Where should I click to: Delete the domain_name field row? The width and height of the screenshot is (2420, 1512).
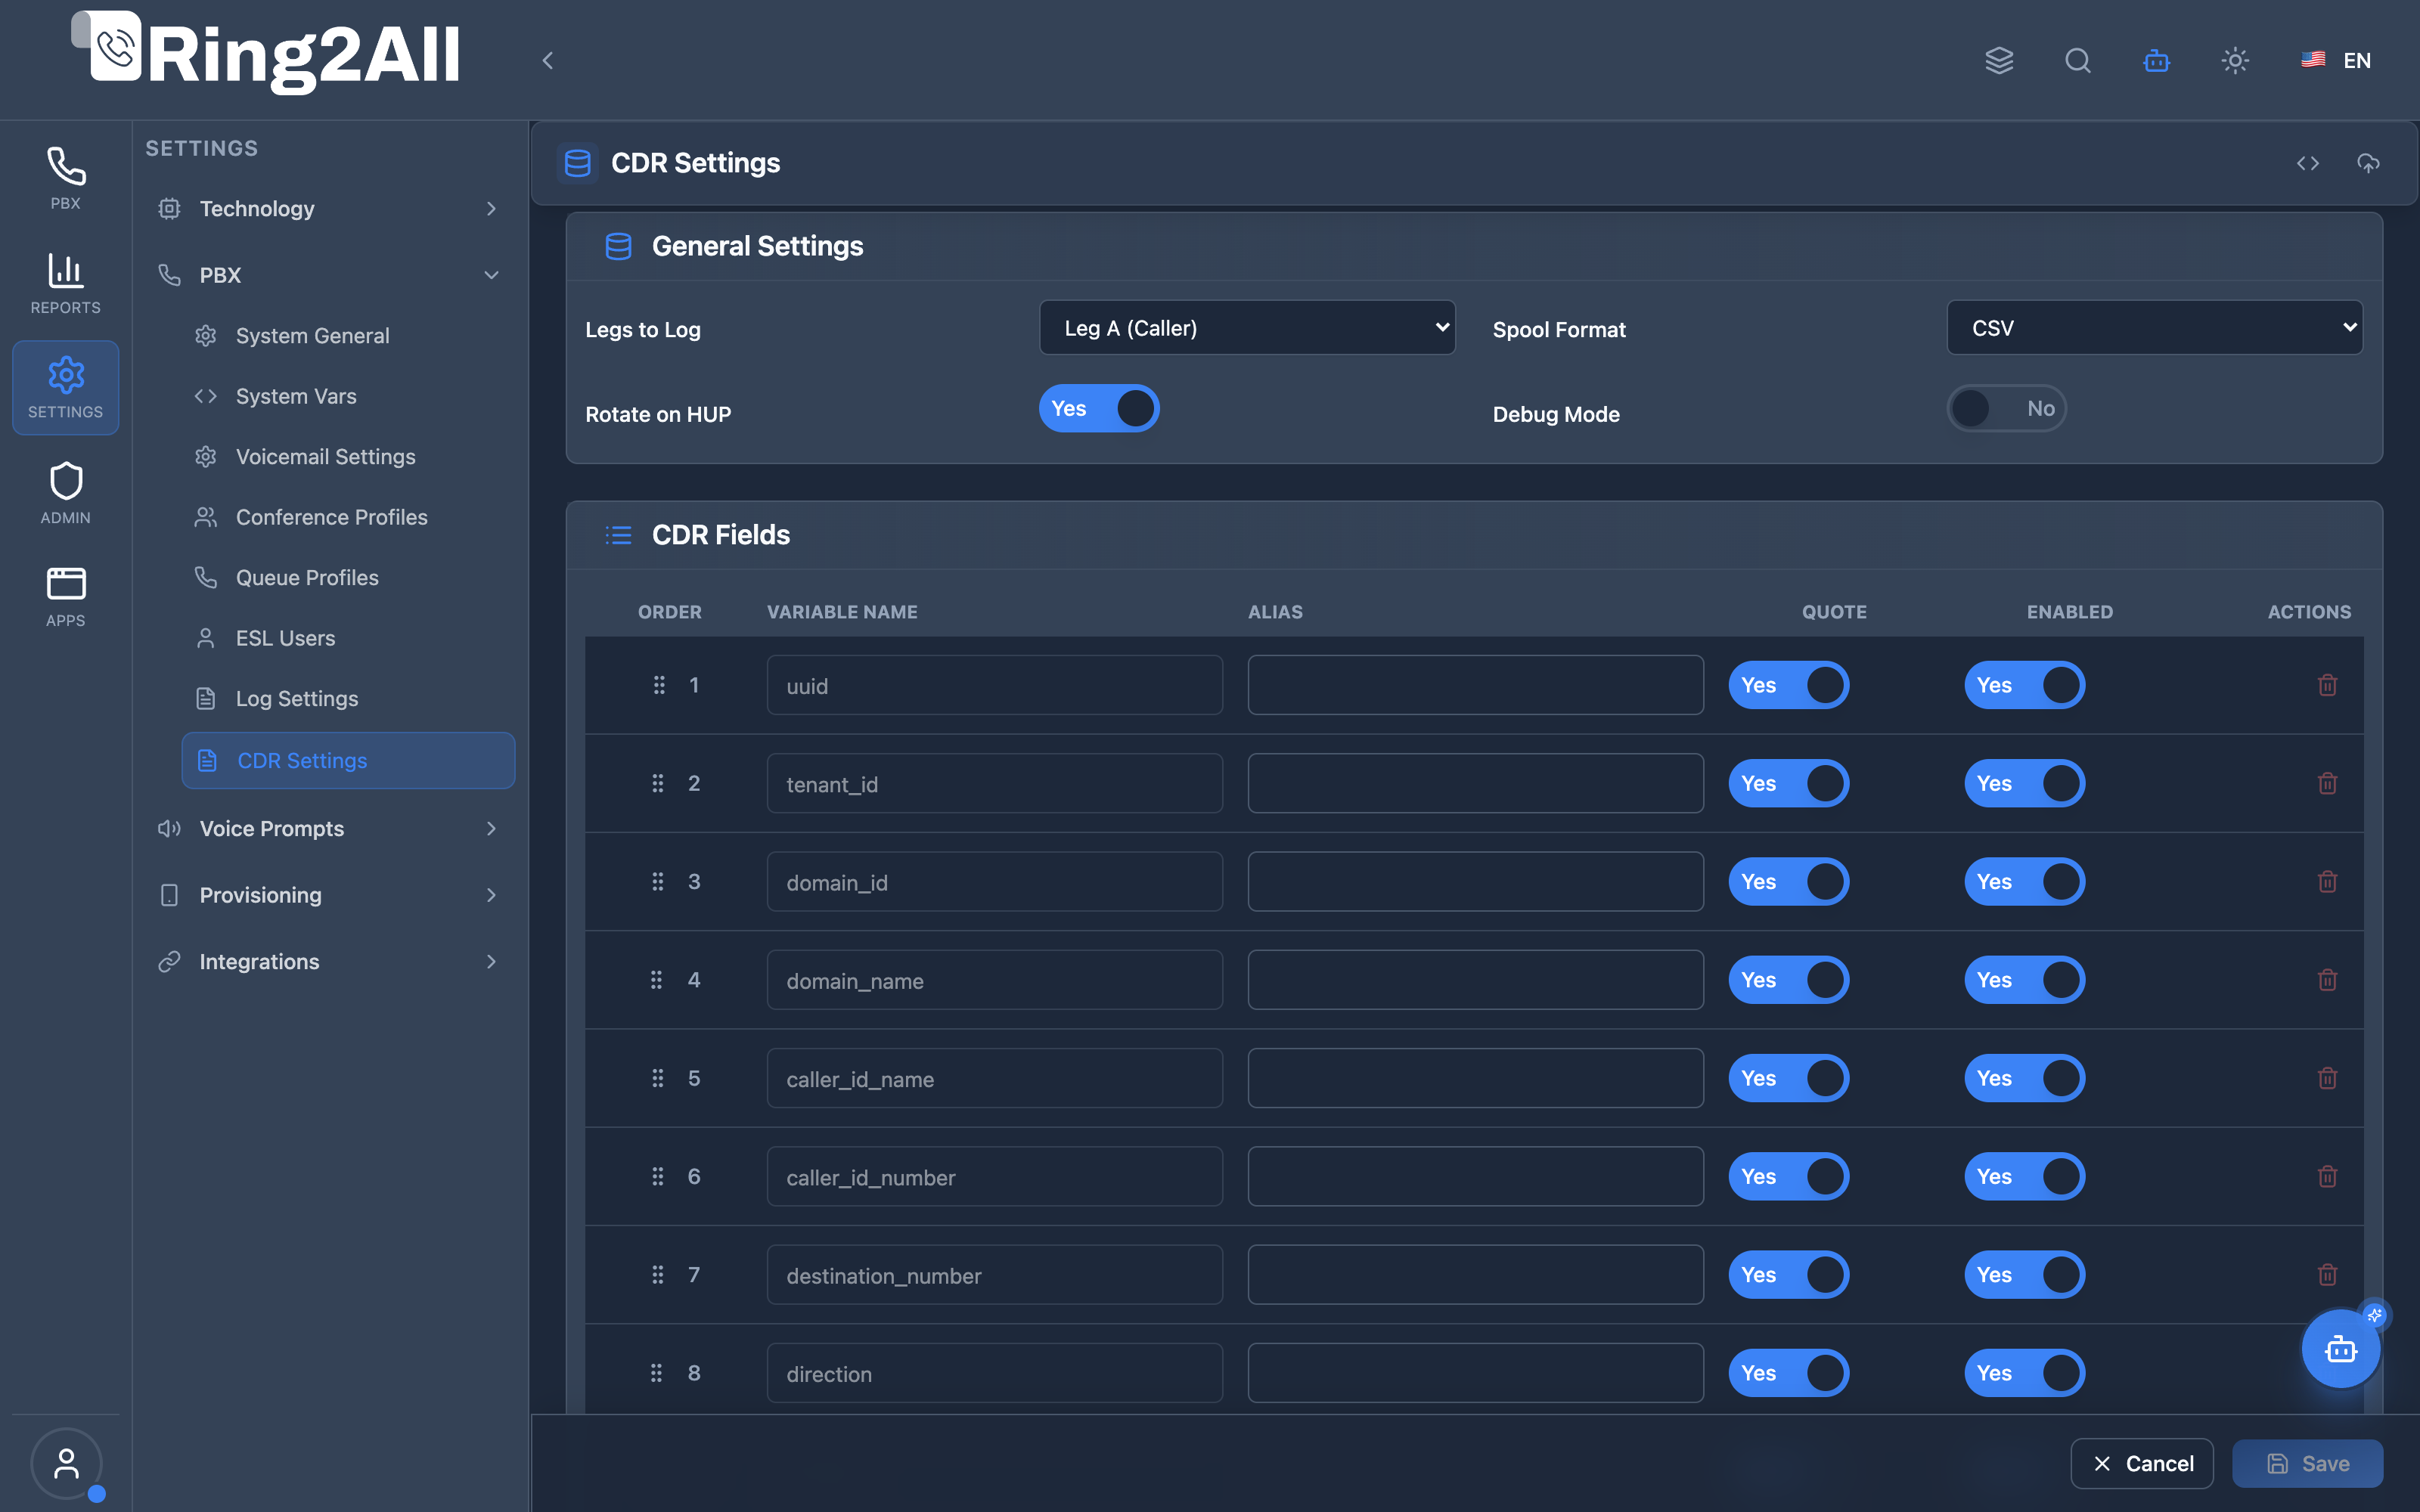(x=2327, y=980)
